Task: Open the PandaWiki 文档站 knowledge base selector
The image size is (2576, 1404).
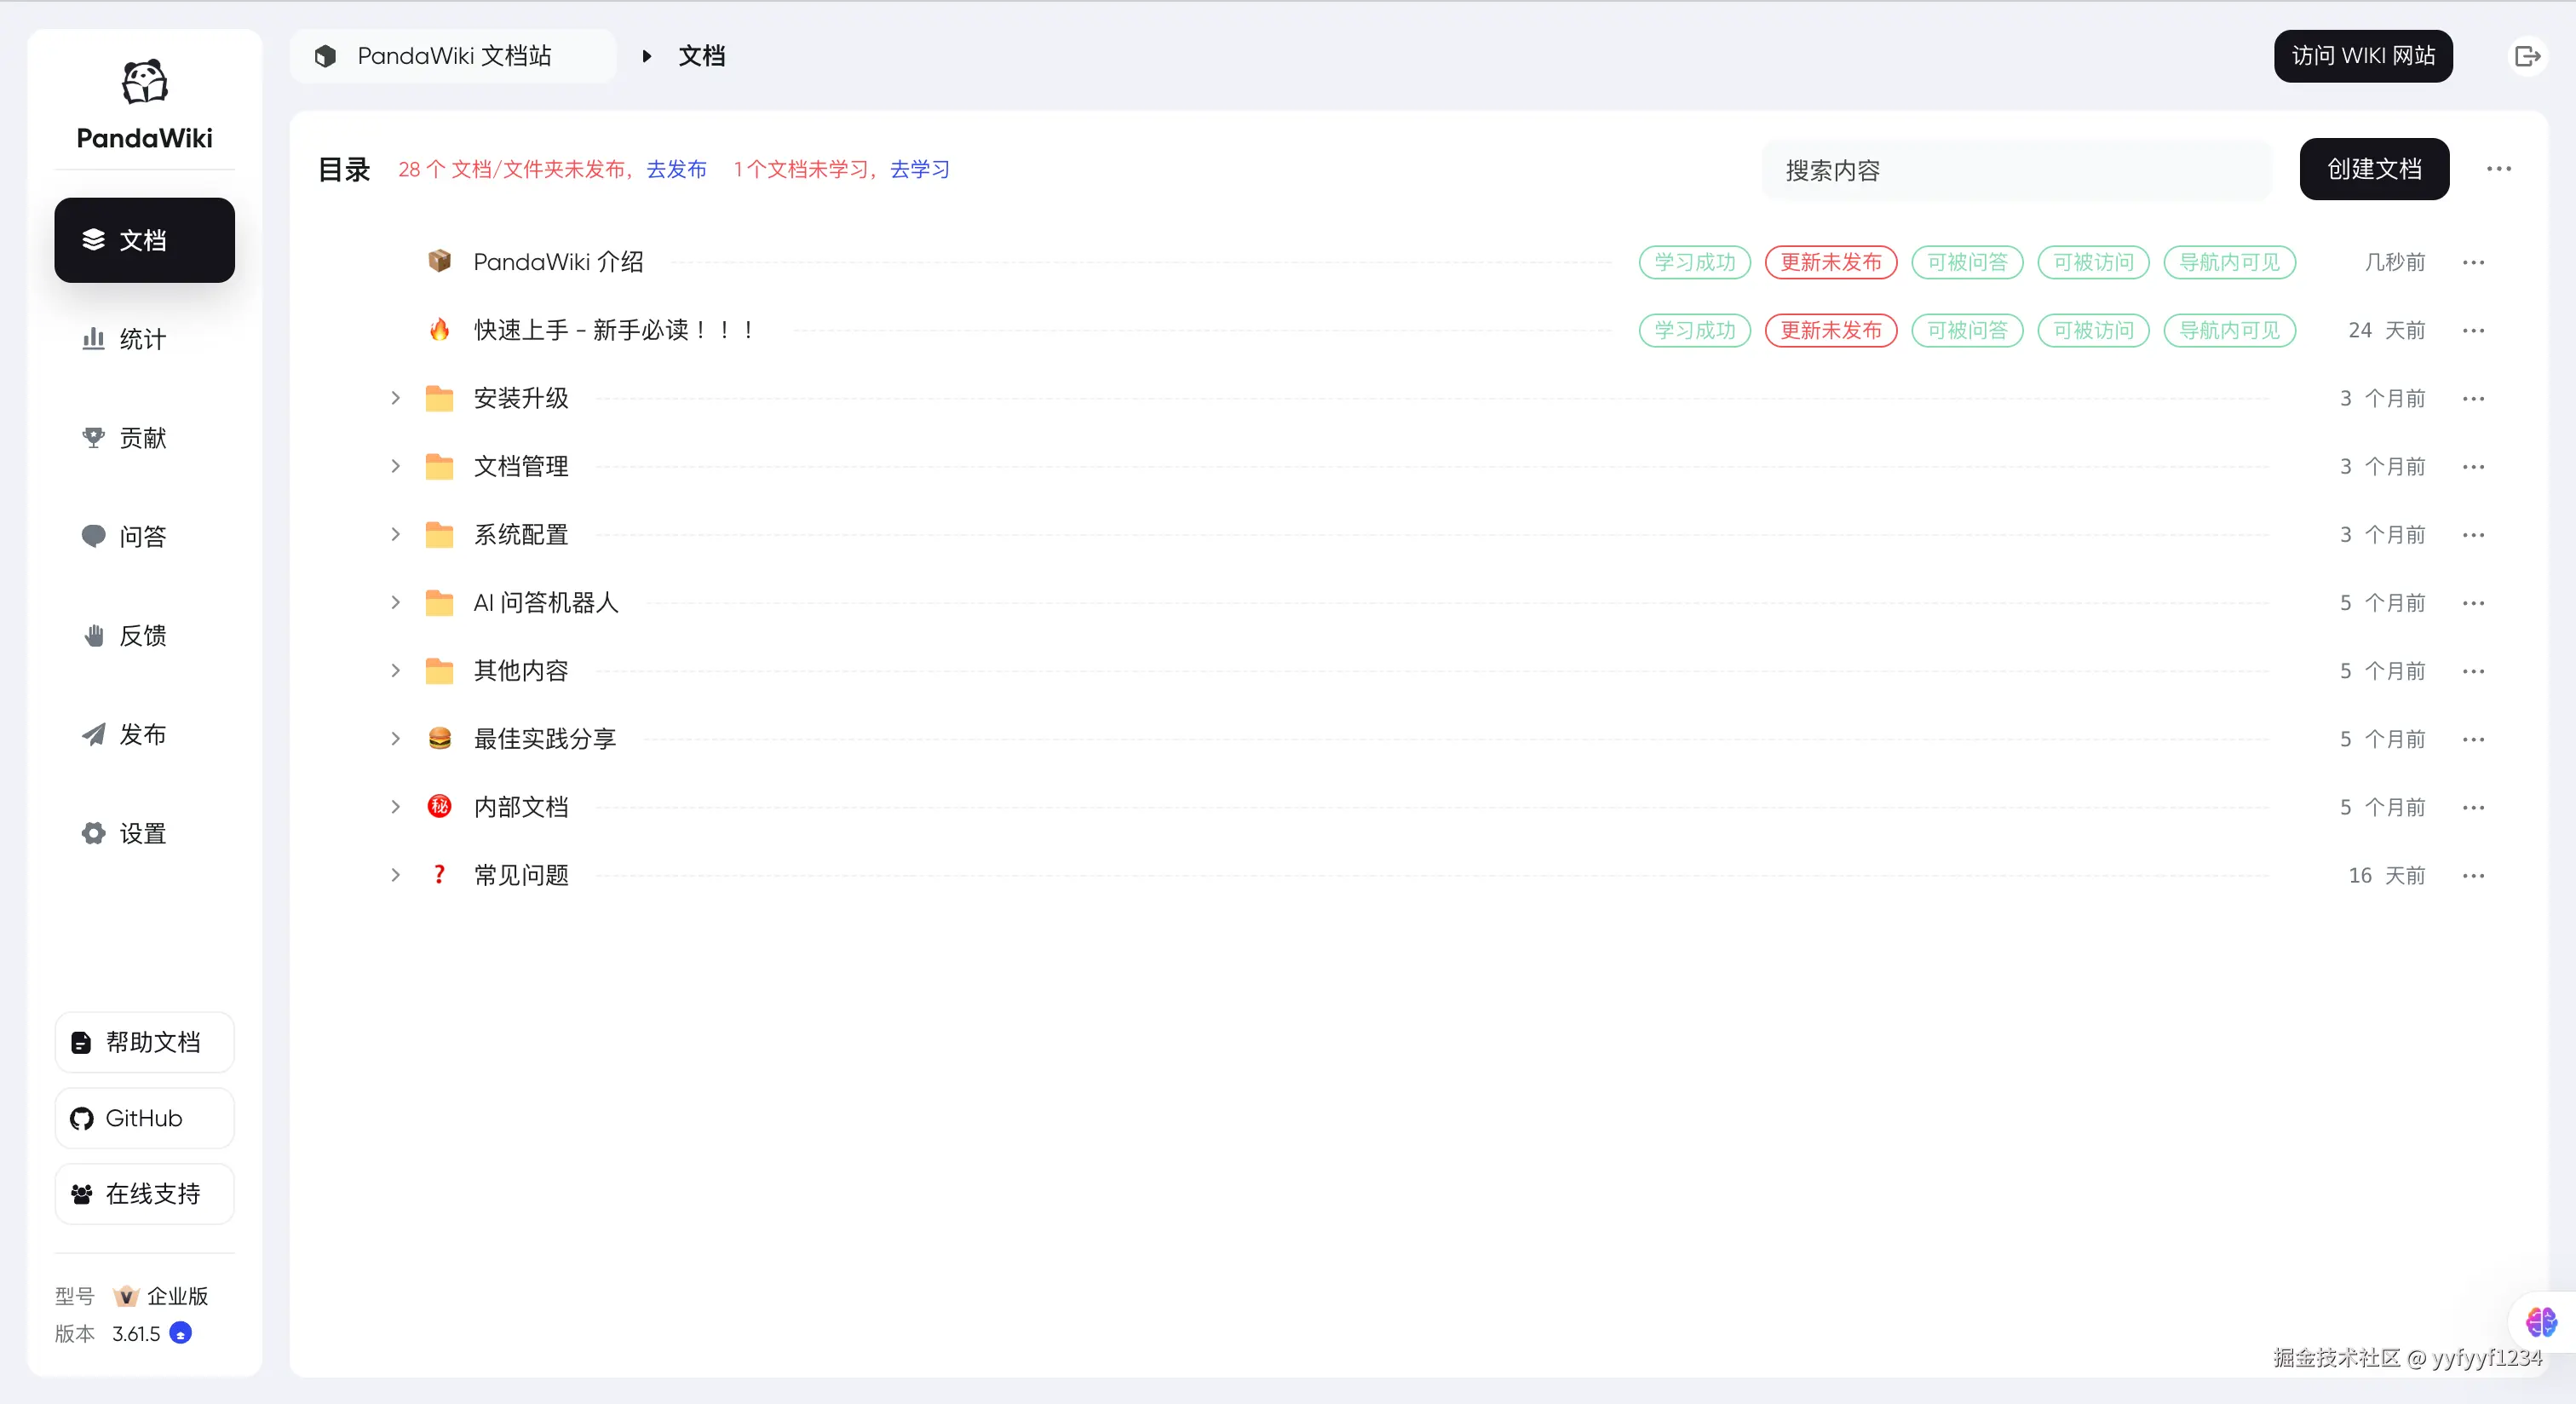Action: pyautogui.click(x=452, y=56)
